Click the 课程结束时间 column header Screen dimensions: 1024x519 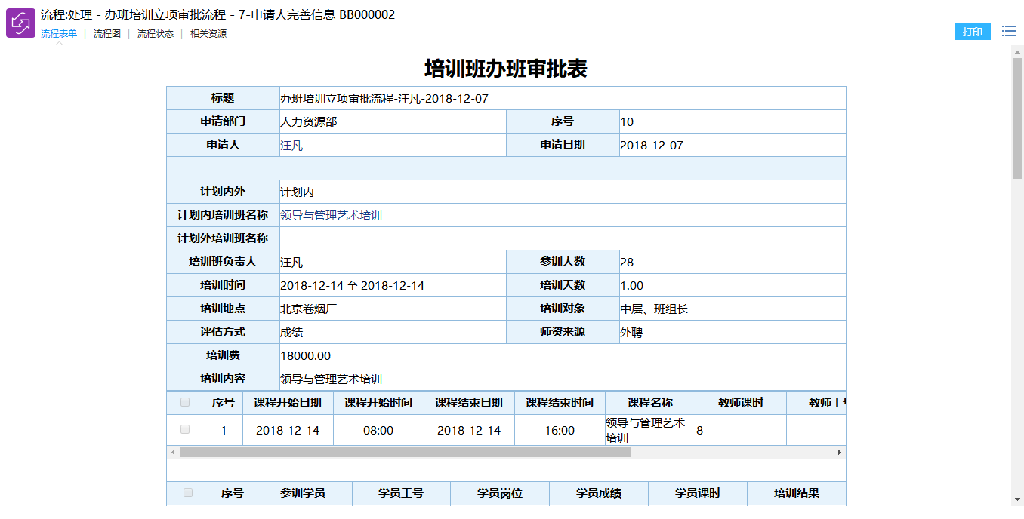(560, 403)
